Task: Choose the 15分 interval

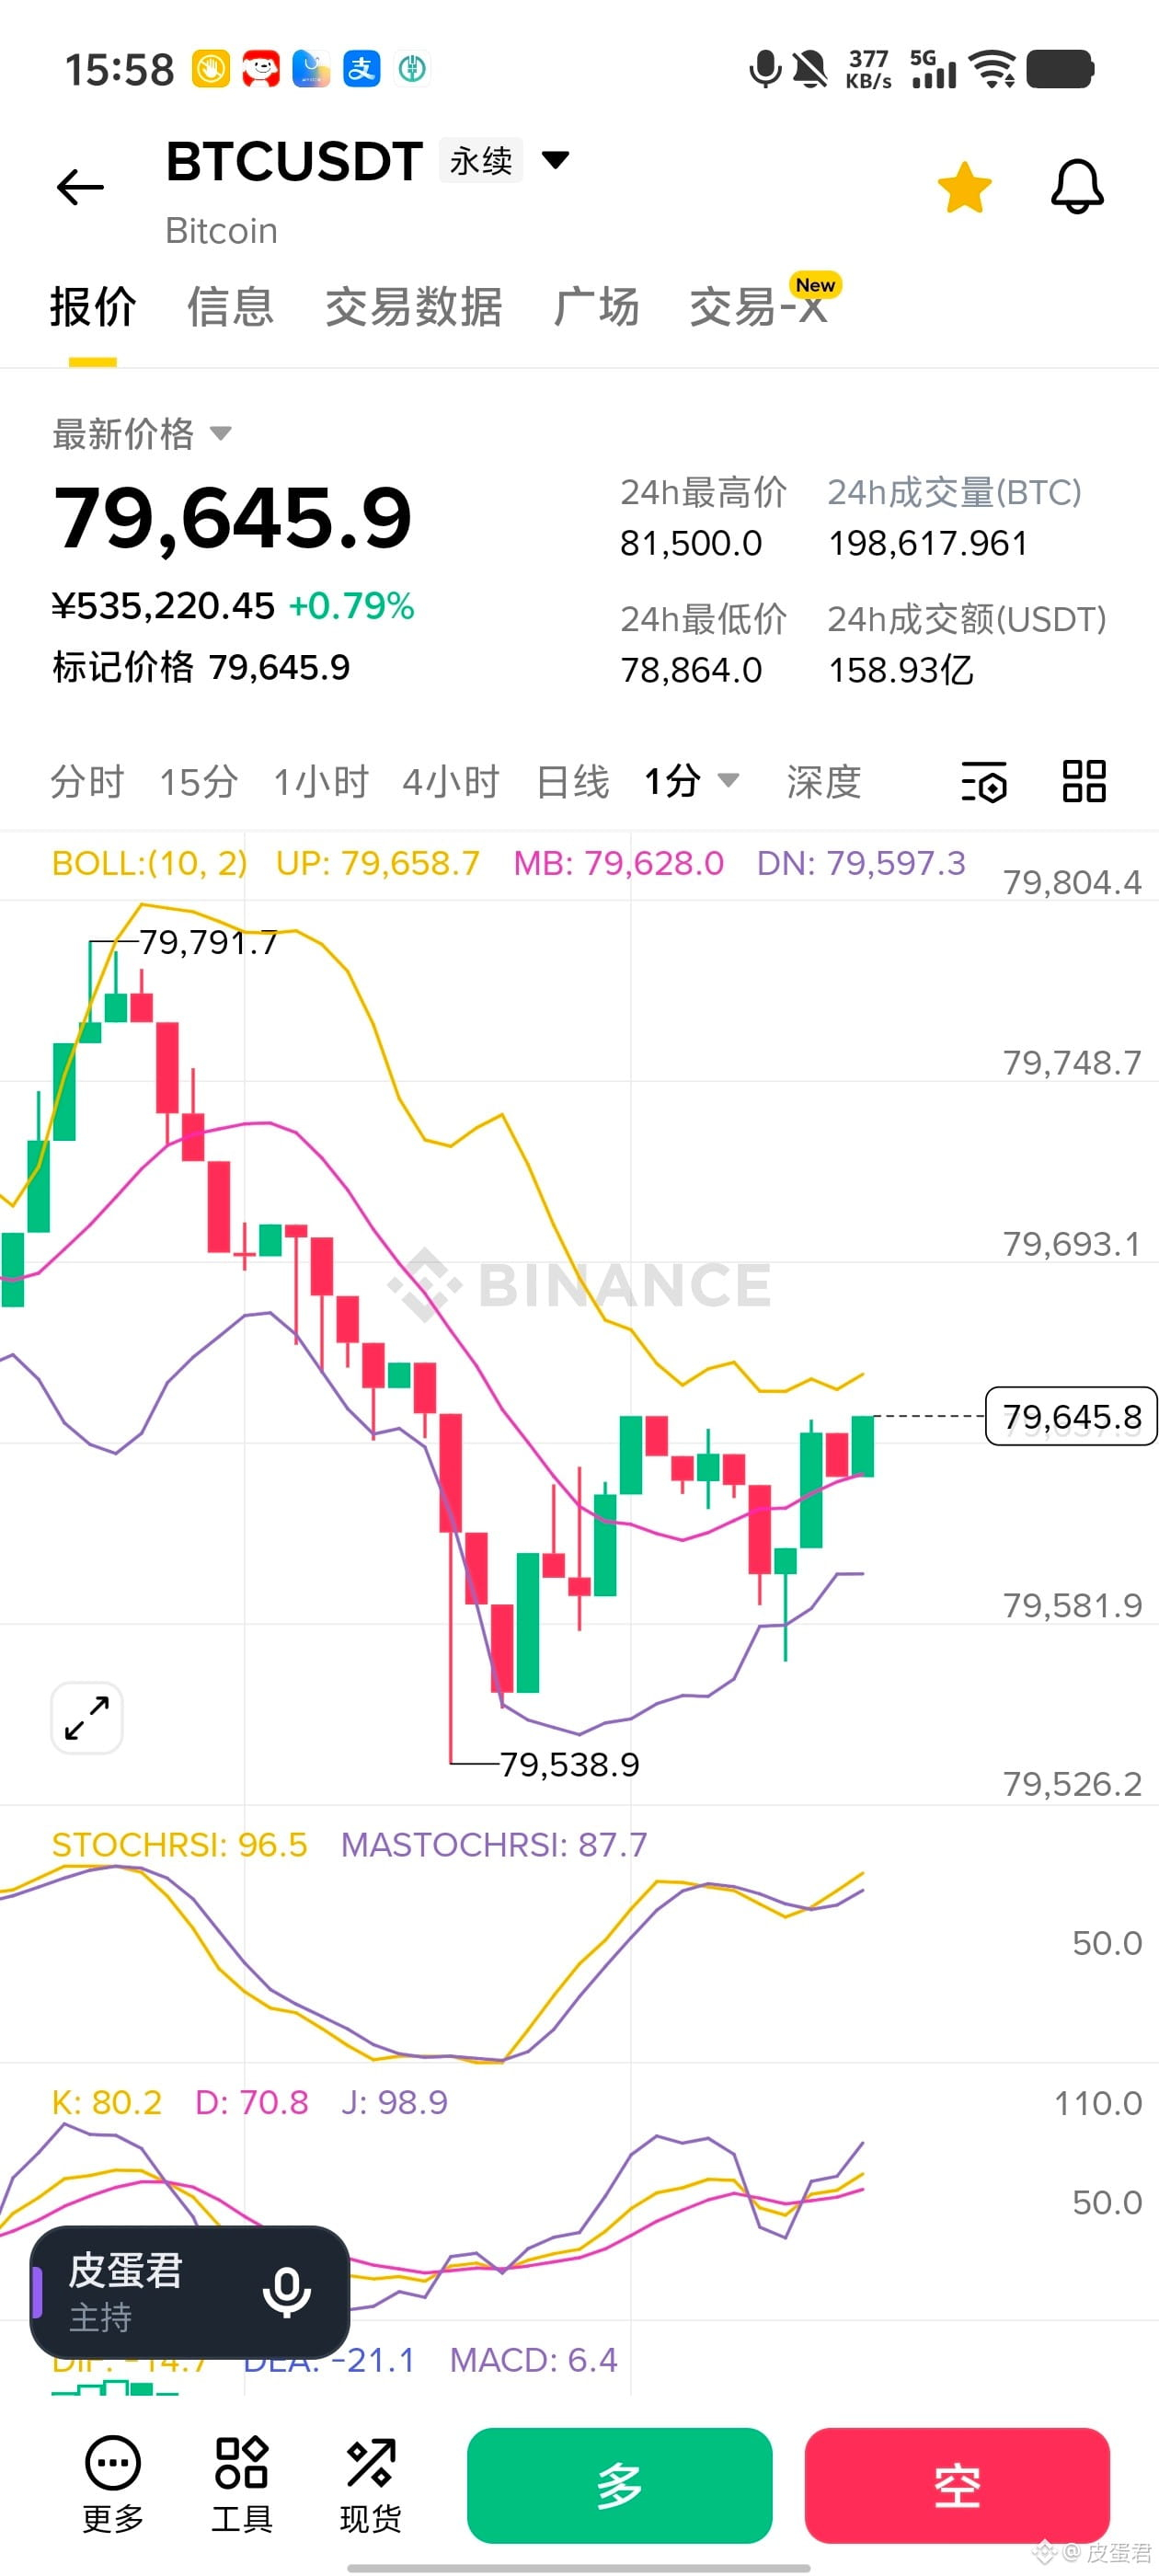Action: (x=199, y=782)
